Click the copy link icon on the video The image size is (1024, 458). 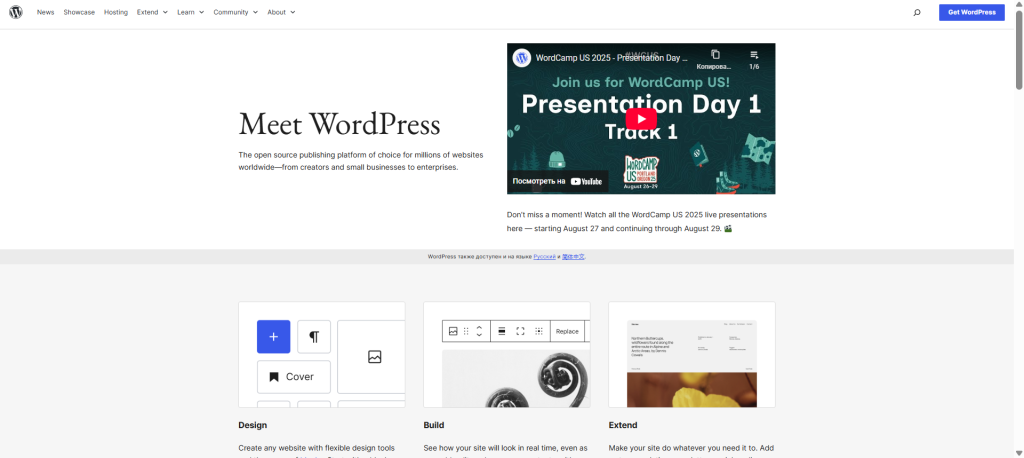tap(715, 56)
